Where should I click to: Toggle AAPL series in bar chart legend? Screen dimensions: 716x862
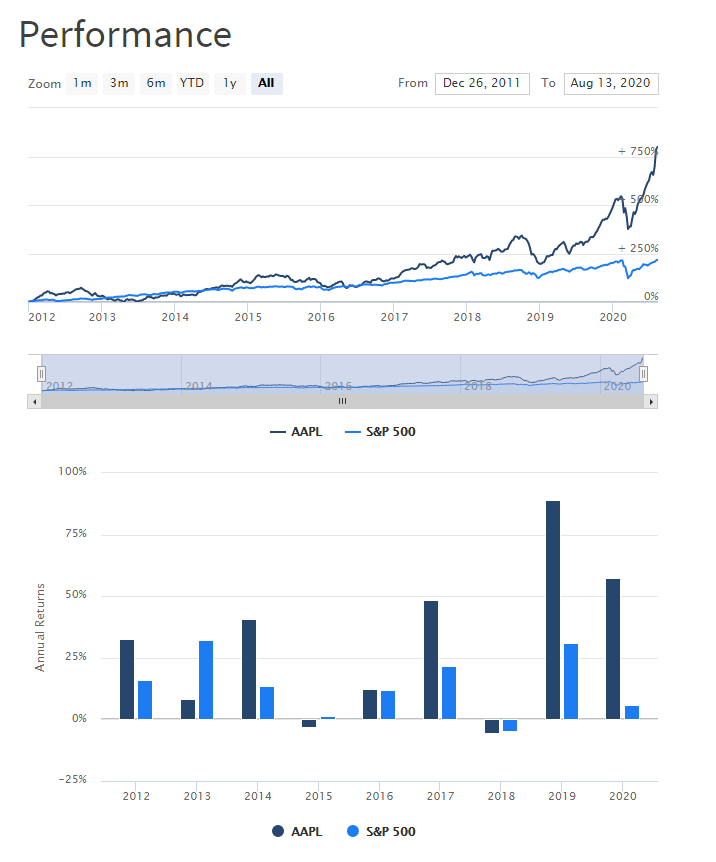point(297,832)
